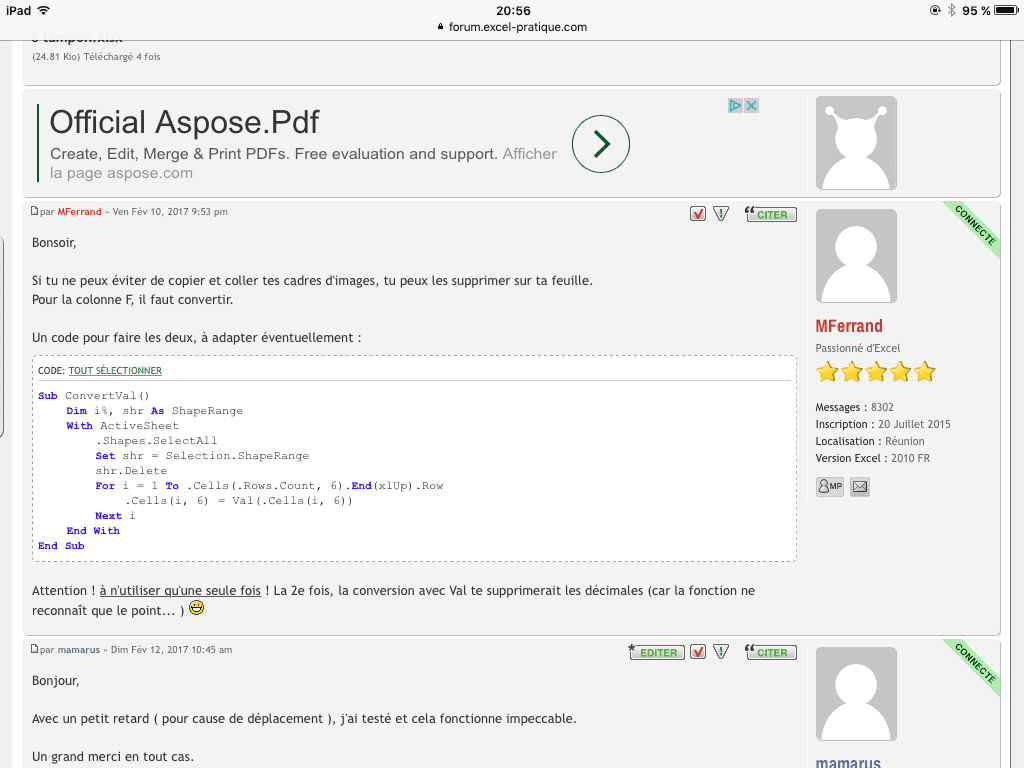The width and height of the screenshot is (1024, 768).
Task: Click MFerrand username under avatar
Action: tap(849, 326)
